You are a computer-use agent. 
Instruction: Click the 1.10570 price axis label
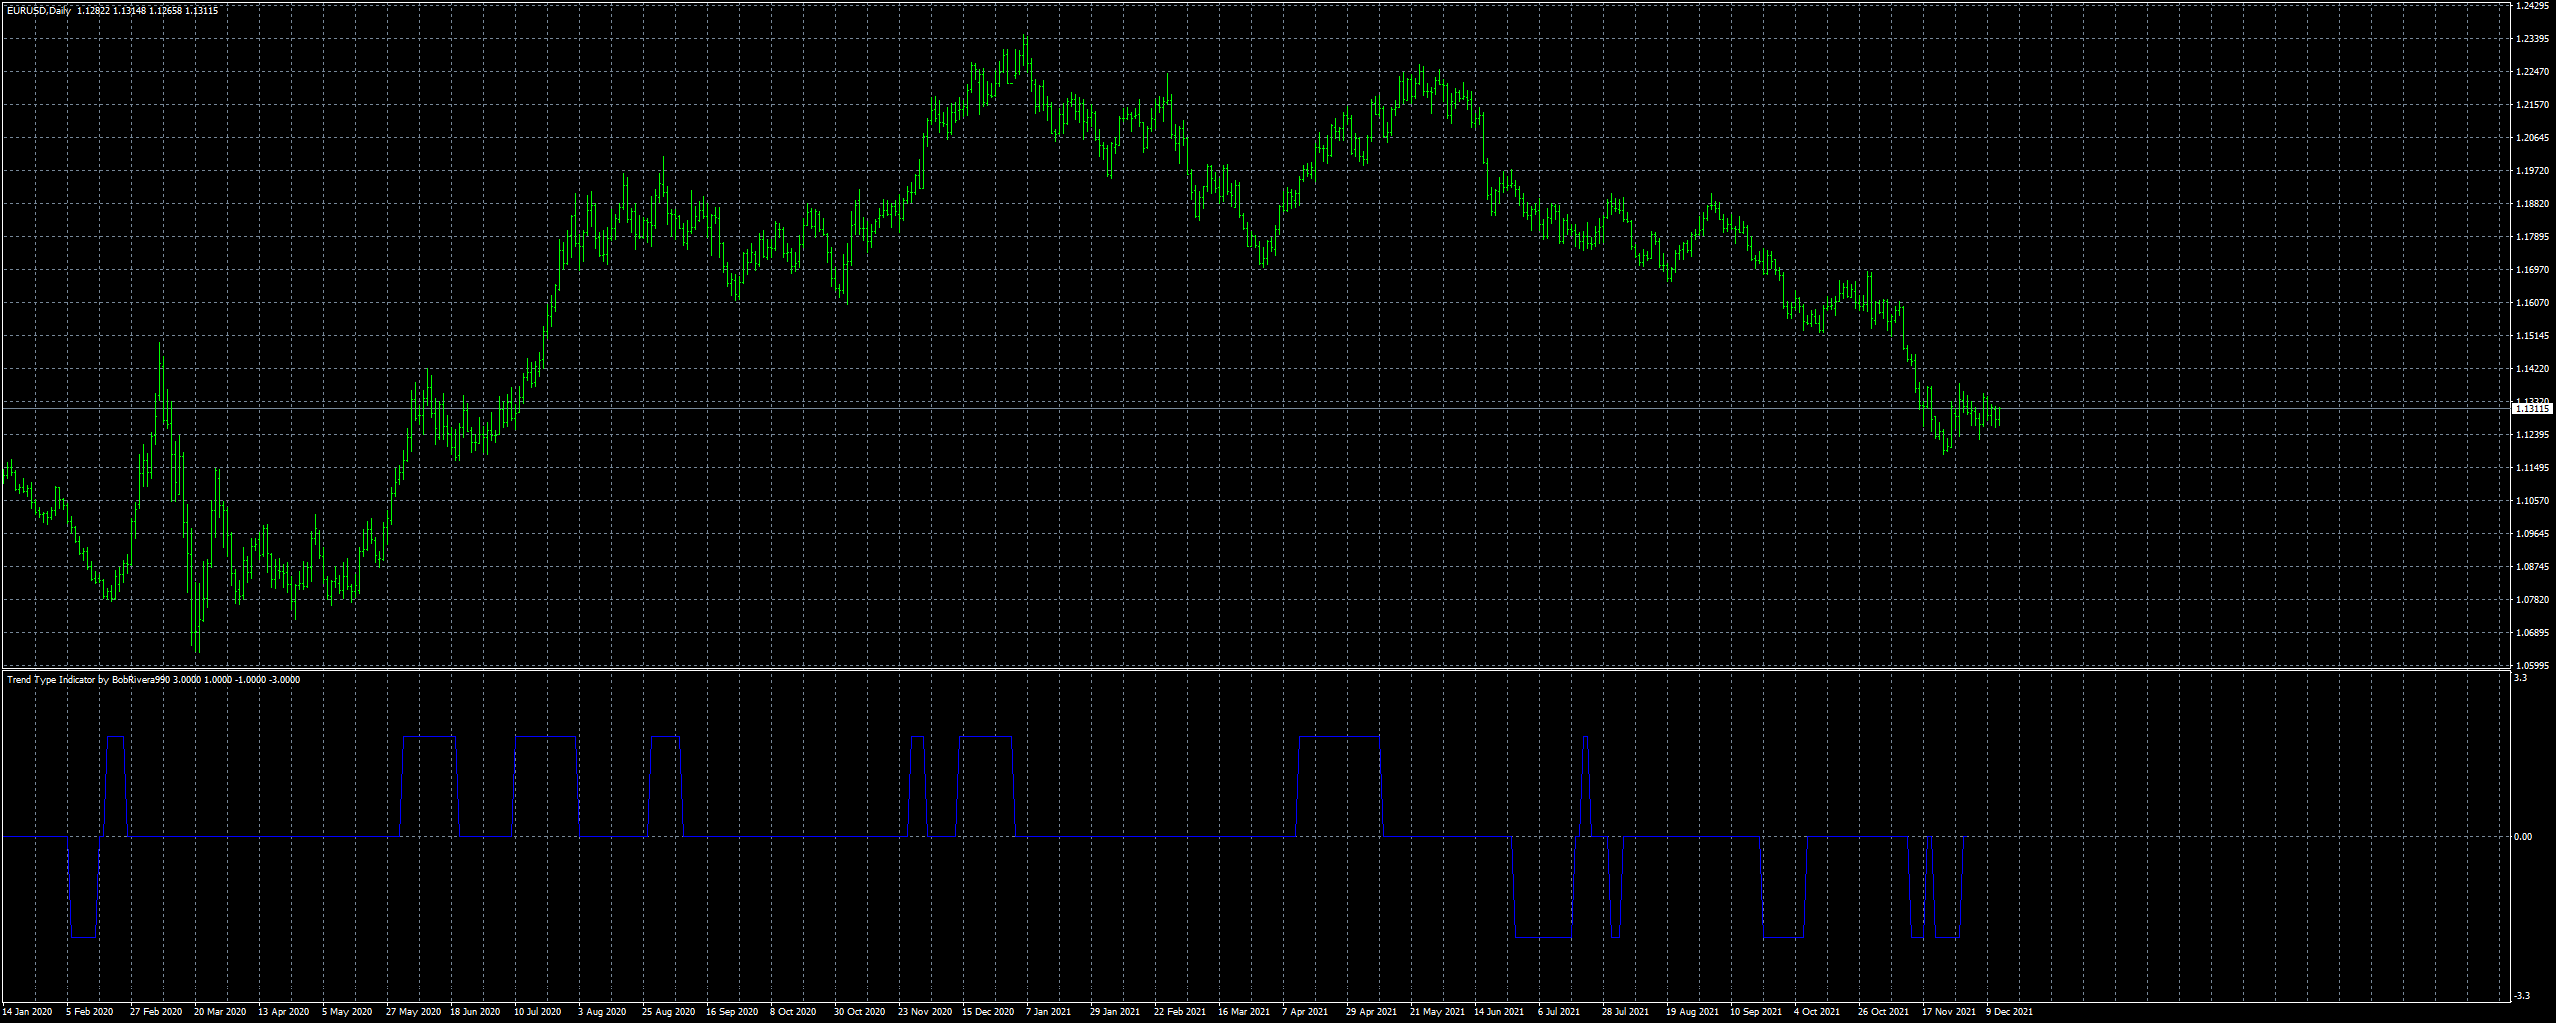(2532, 501)
